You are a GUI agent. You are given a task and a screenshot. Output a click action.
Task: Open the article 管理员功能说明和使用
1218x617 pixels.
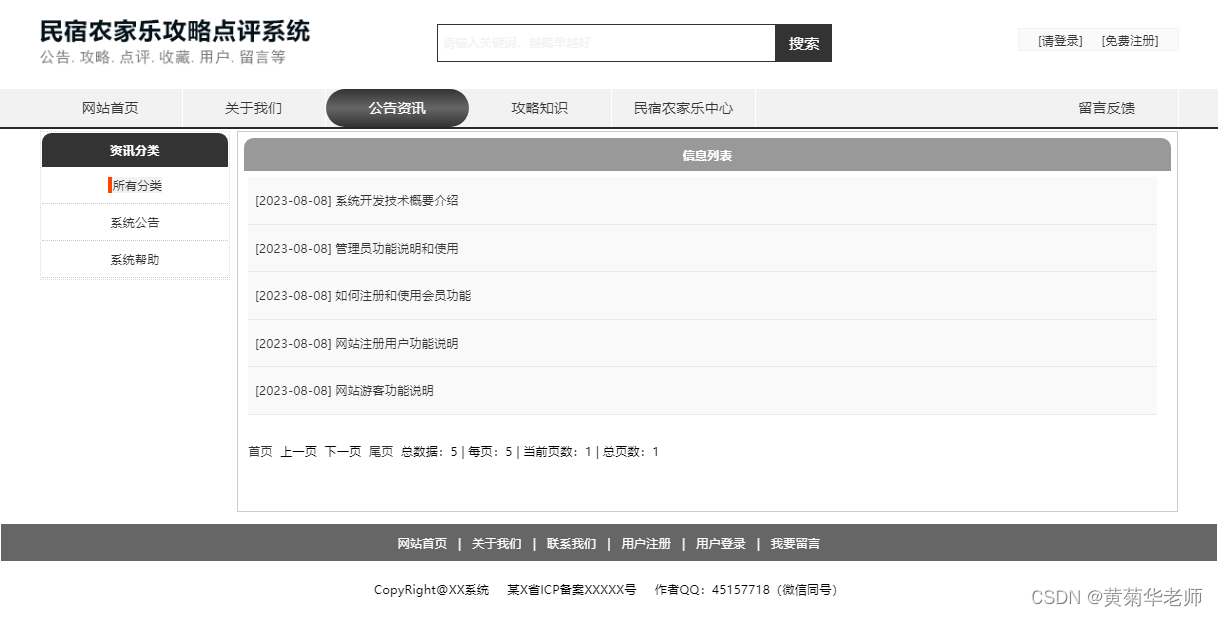(x=358, y=248)
